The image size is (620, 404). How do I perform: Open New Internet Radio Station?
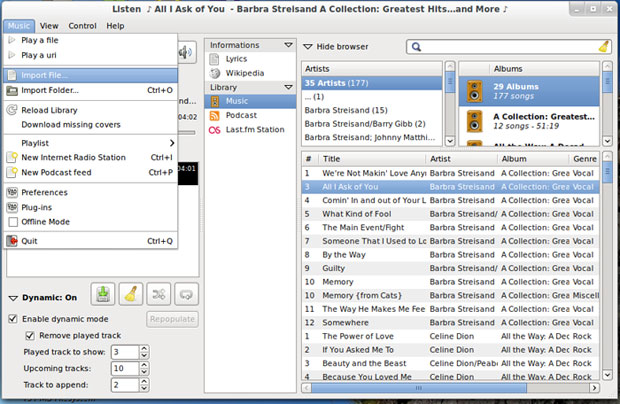[91, 157]
